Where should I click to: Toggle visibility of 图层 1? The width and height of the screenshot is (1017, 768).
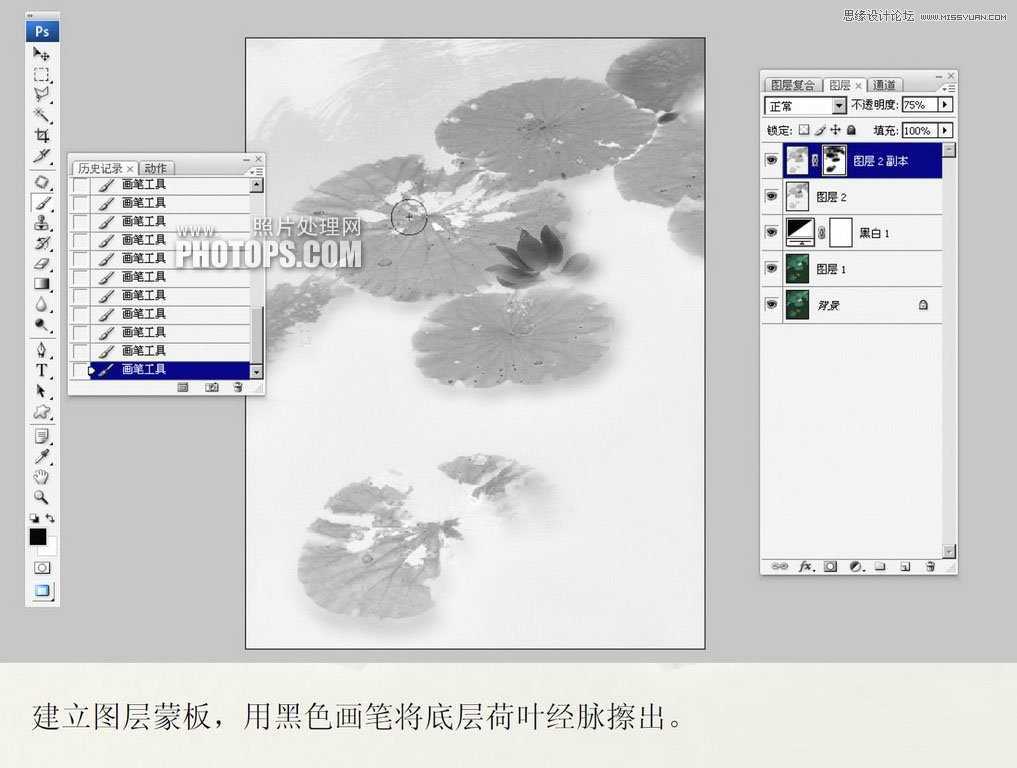[x=771, y=268]
